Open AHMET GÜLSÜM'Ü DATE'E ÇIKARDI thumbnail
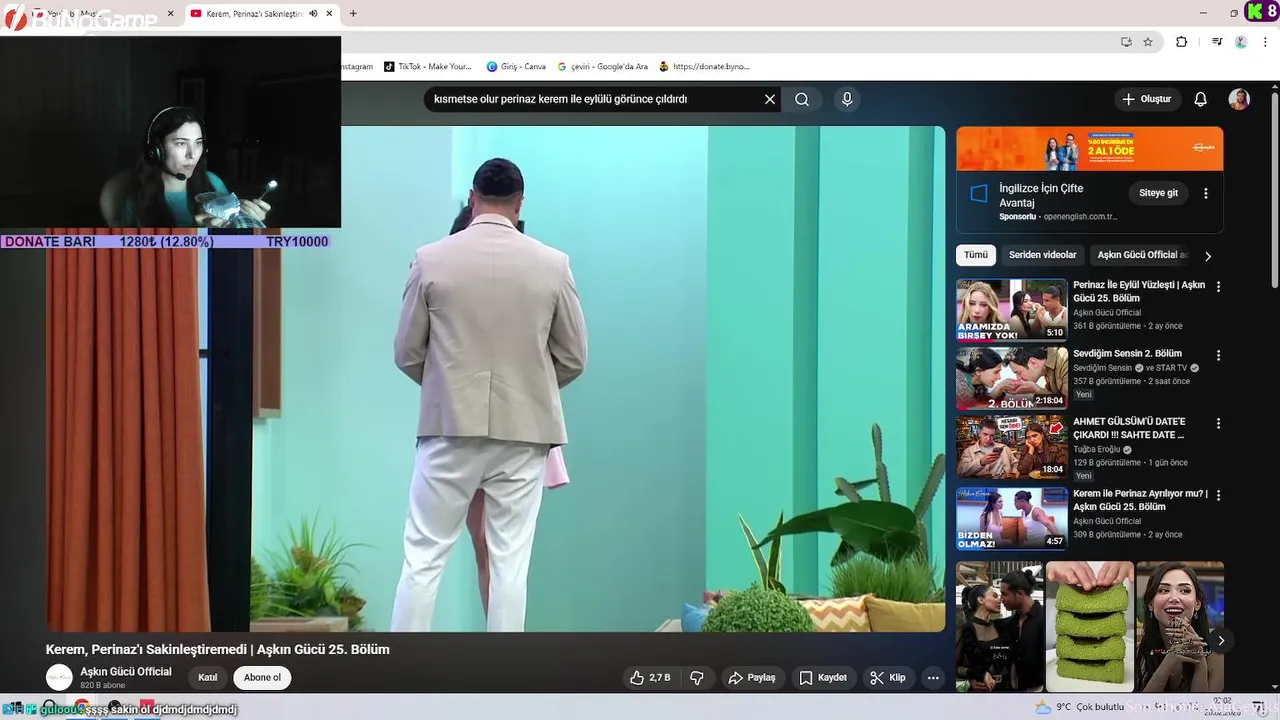Screen dimensions: 1280x720 [1012, 447]
